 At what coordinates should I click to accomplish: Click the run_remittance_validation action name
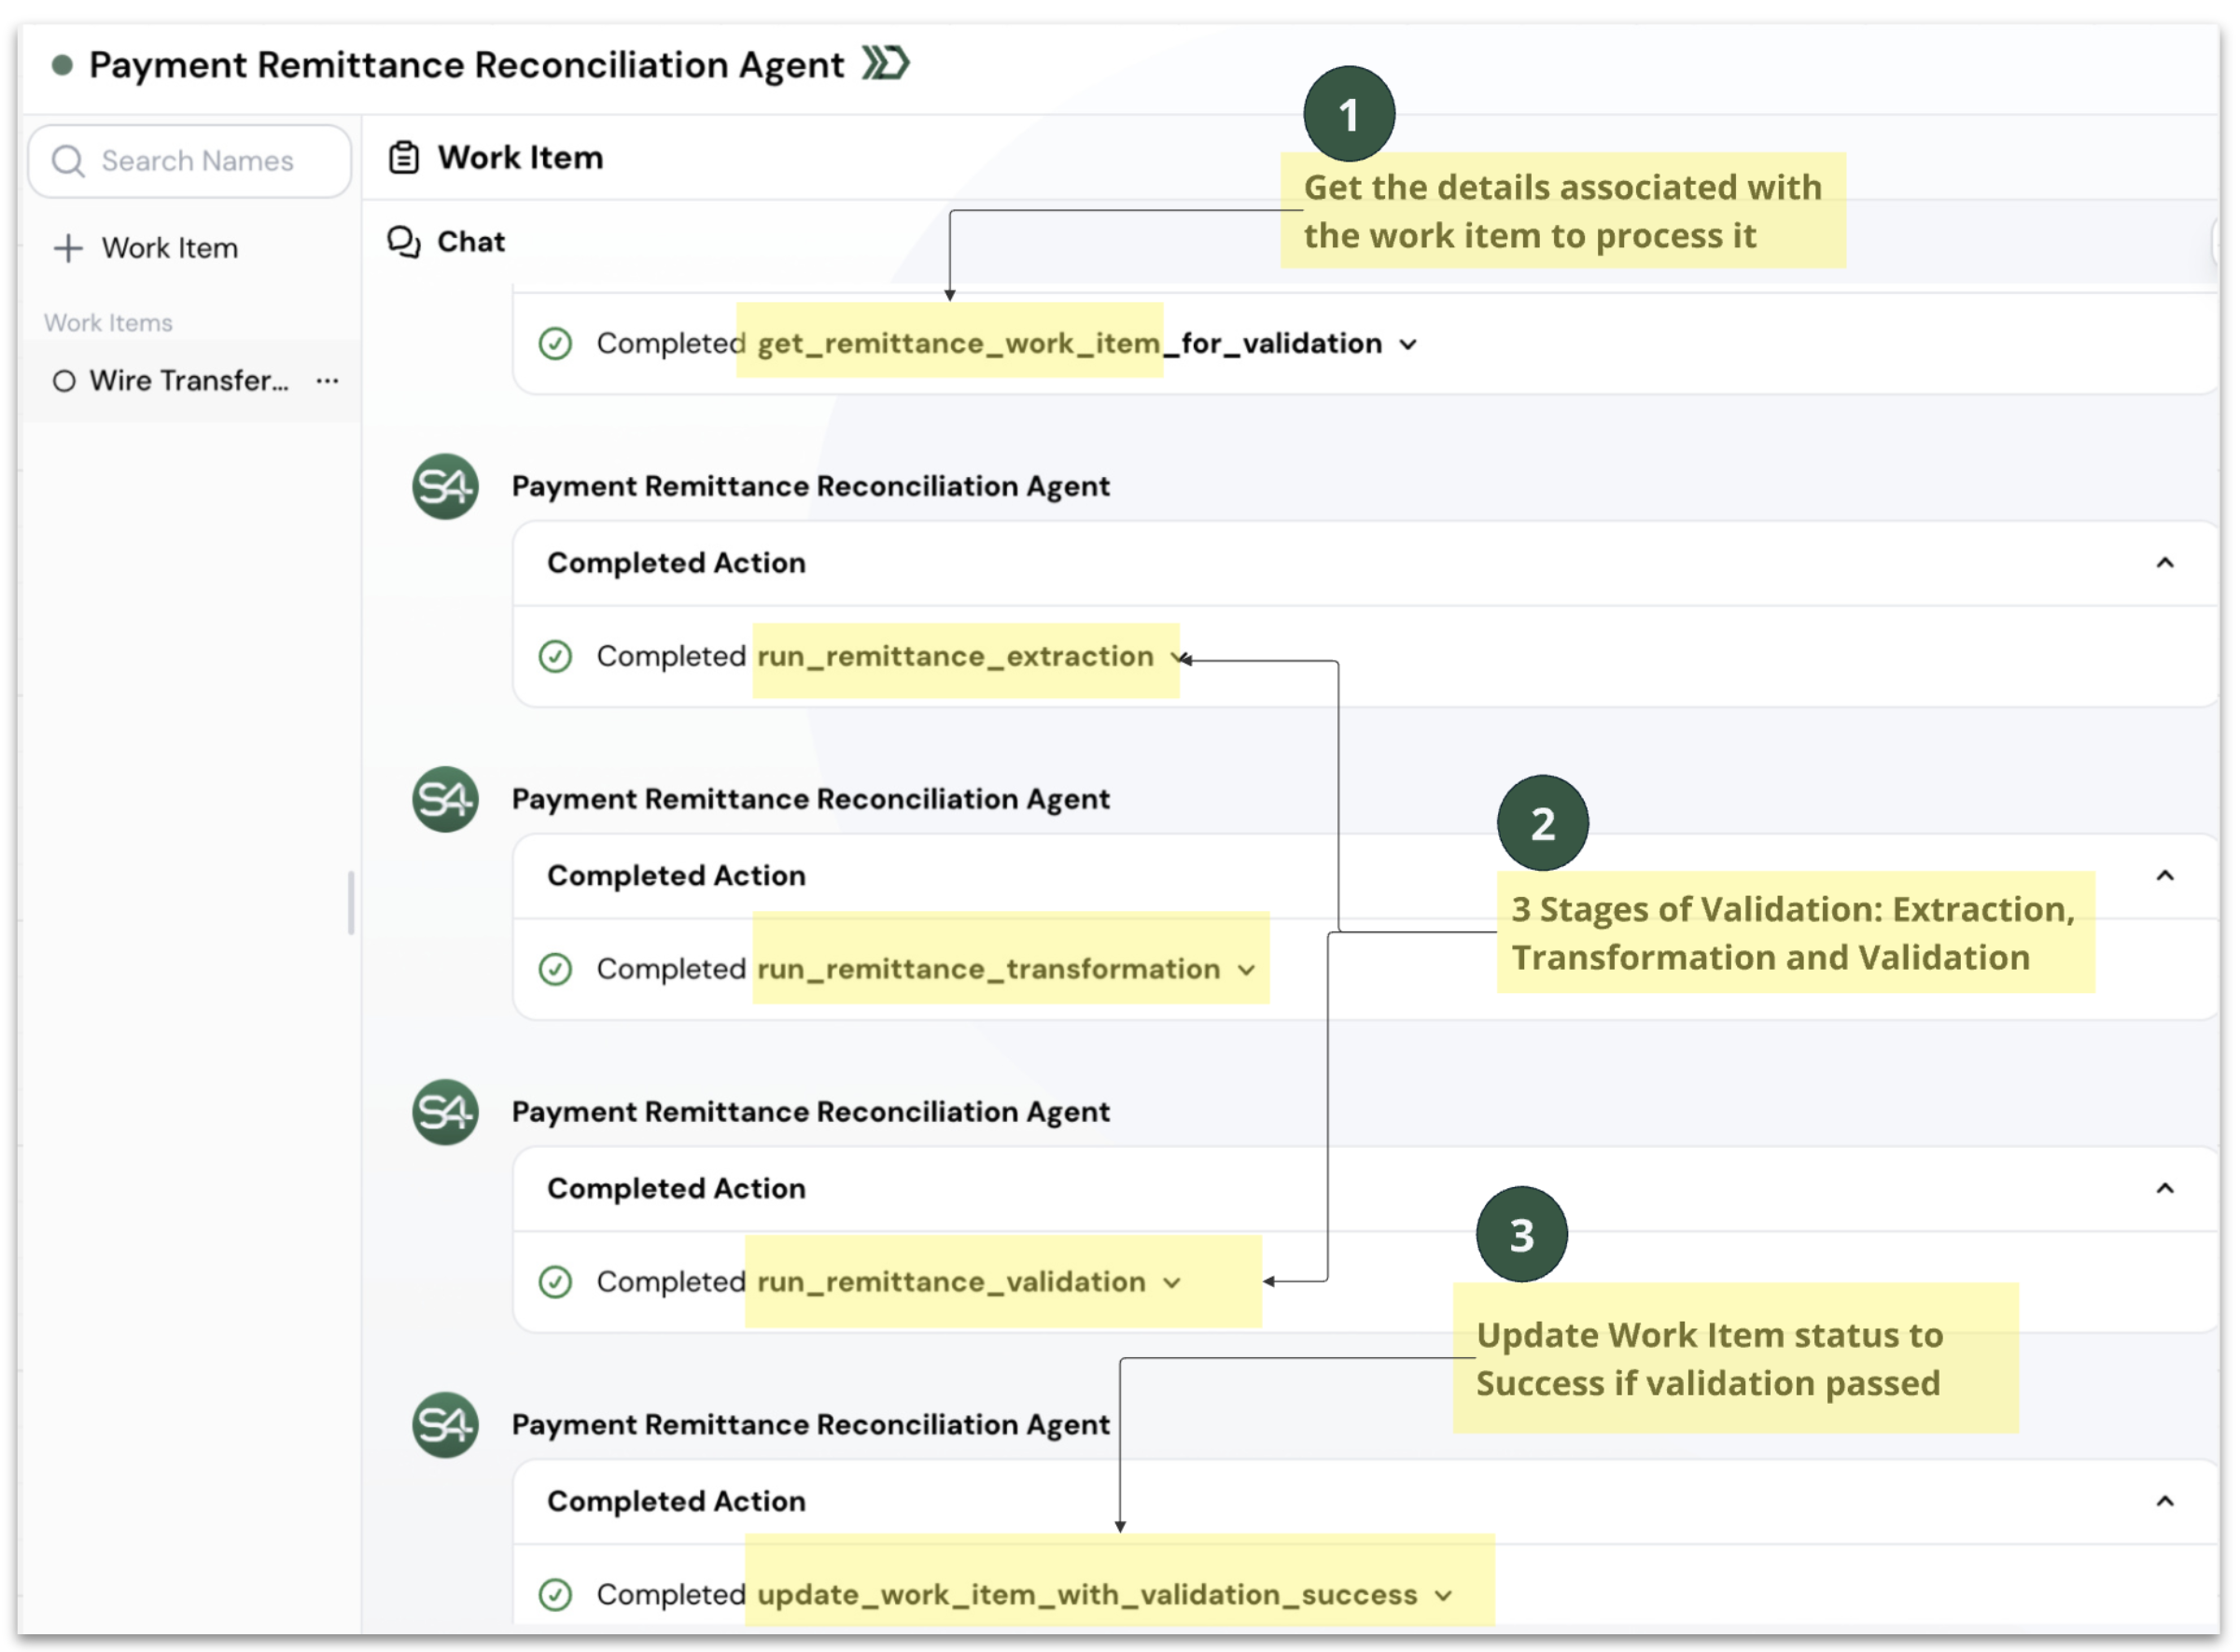[951, 1283]
